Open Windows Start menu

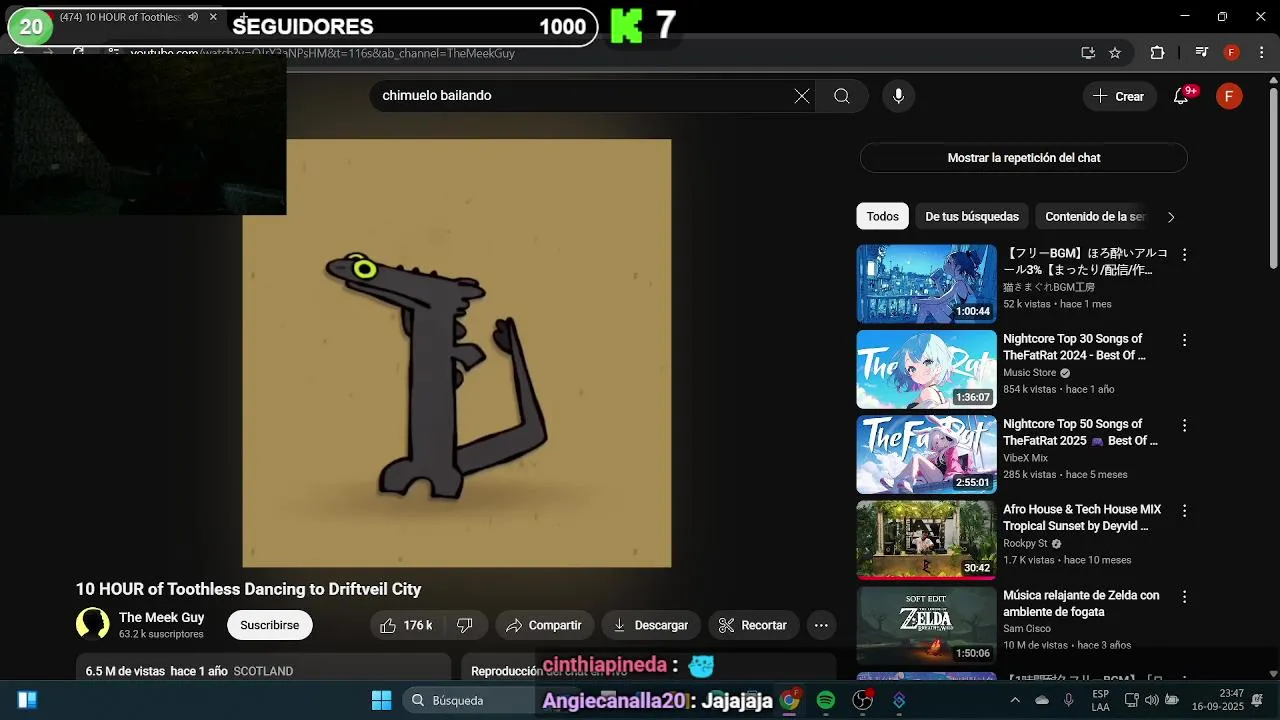coord(382,700)
